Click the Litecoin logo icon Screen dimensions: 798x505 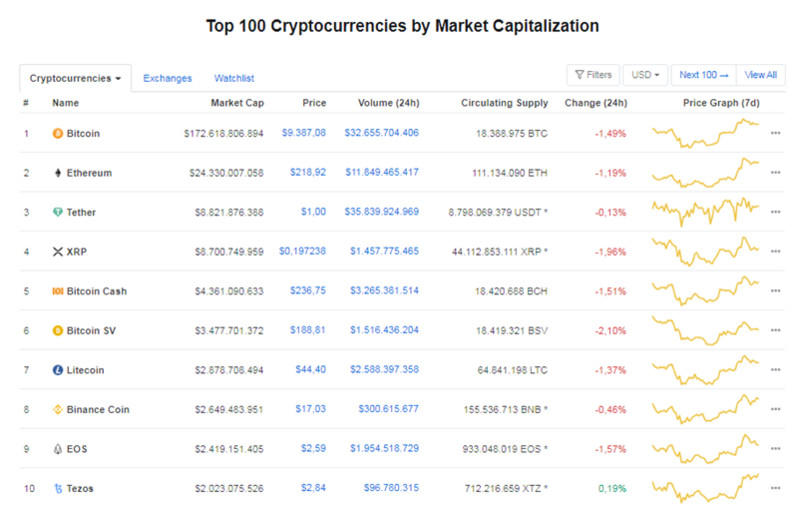[57, 370]
